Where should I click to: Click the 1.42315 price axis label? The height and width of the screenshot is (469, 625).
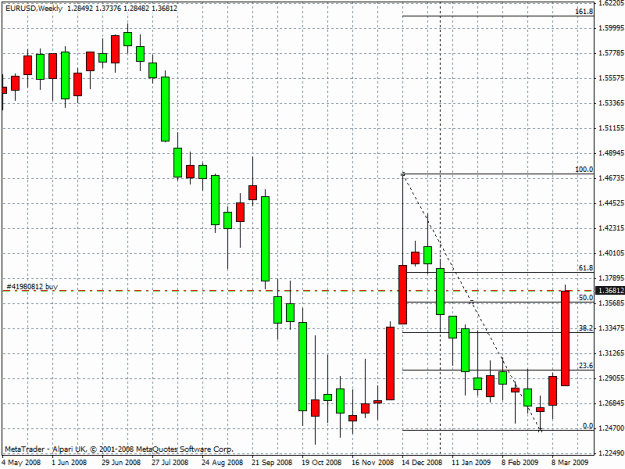(611, 228)
